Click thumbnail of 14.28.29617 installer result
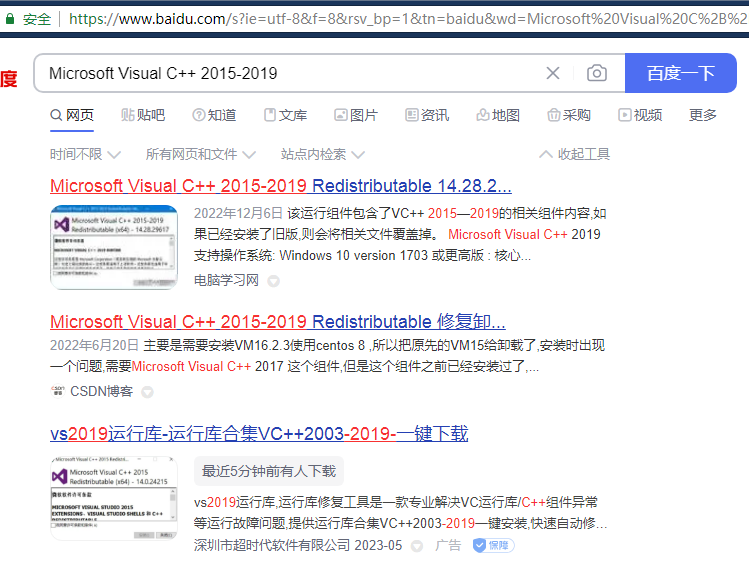749x568 pixels. point(114,247)
